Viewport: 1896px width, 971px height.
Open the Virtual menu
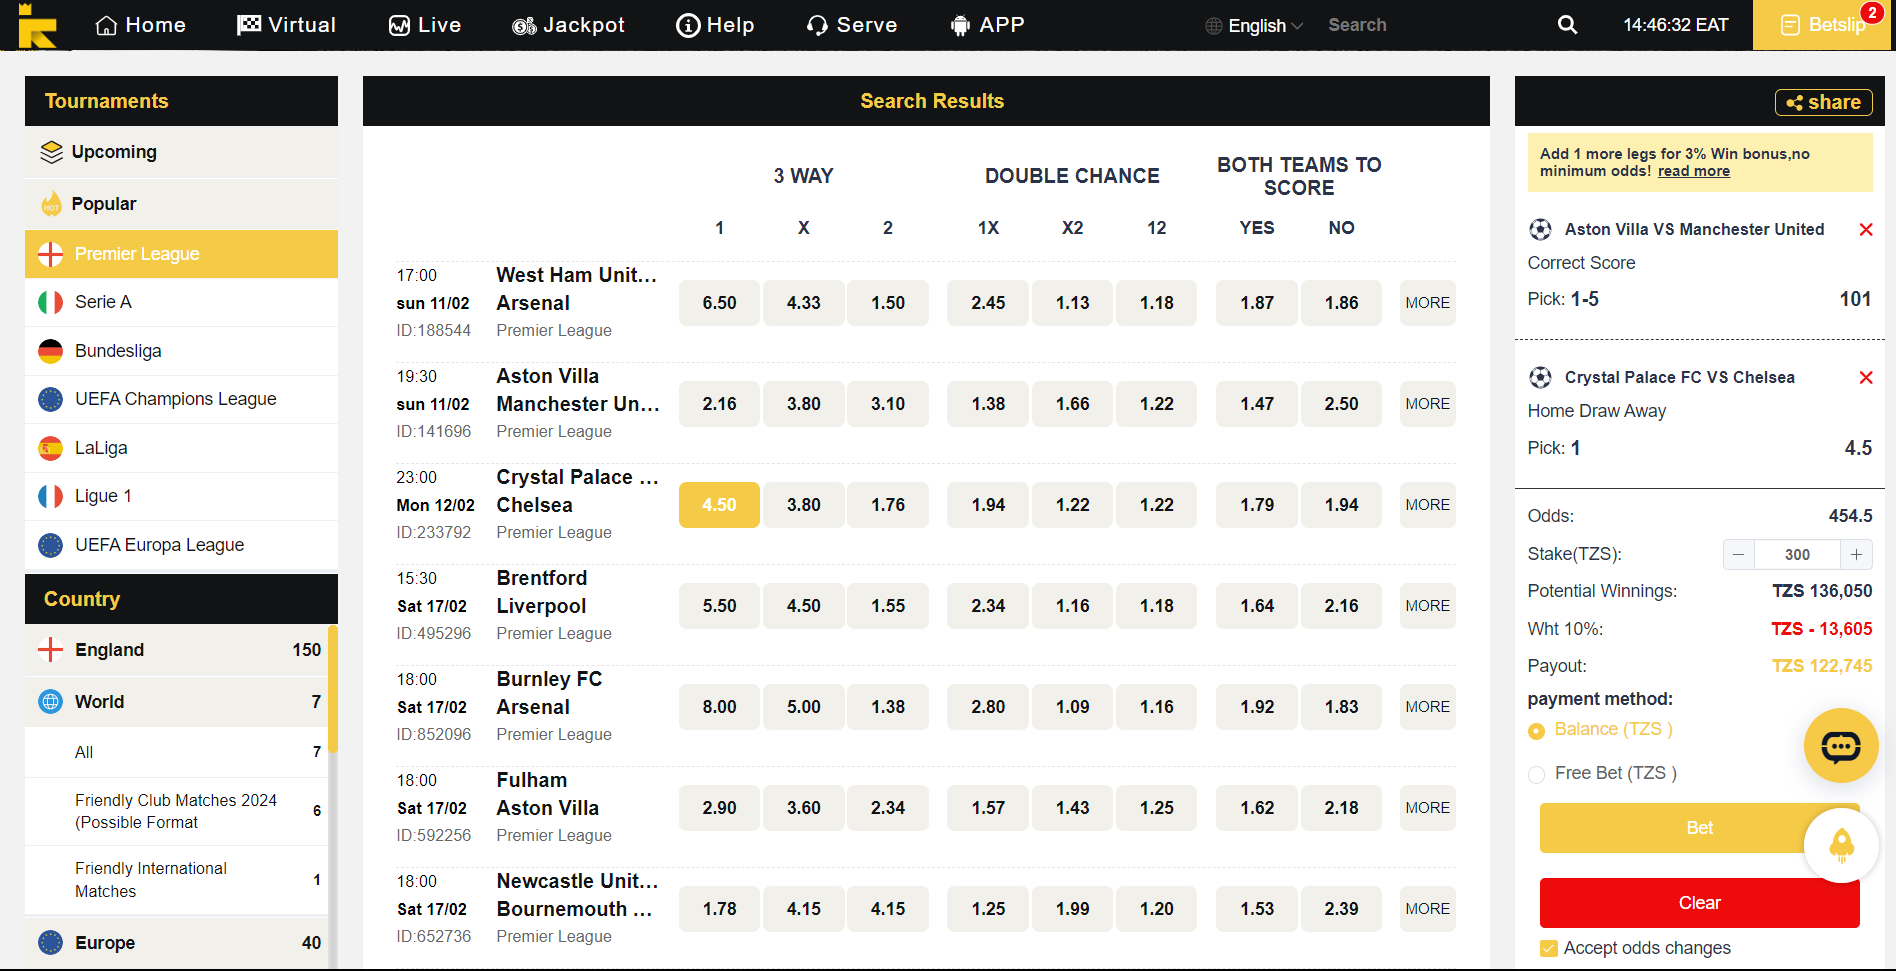point(286,25)
